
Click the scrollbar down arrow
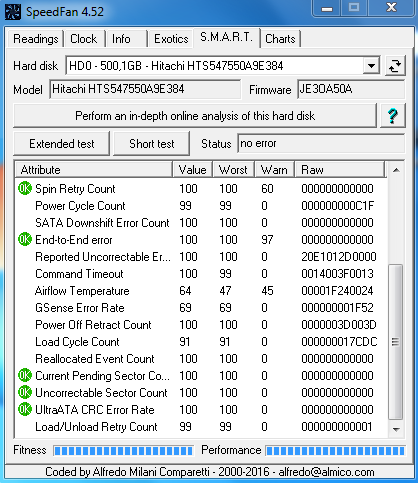396,429
